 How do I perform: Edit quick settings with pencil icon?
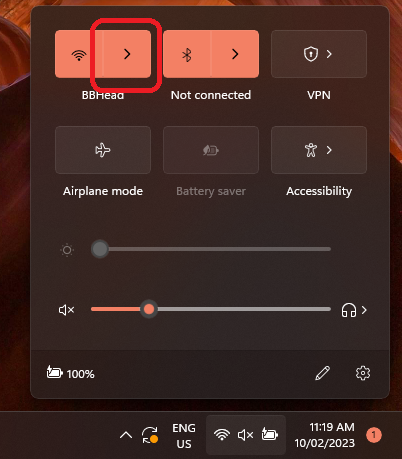[323, 373]
